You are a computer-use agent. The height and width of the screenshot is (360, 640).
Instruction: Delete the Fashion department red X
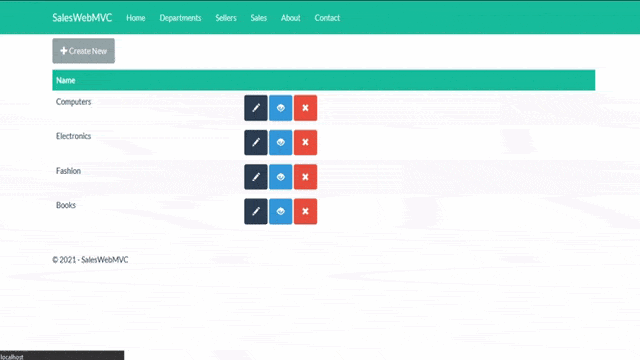[305, 177]
